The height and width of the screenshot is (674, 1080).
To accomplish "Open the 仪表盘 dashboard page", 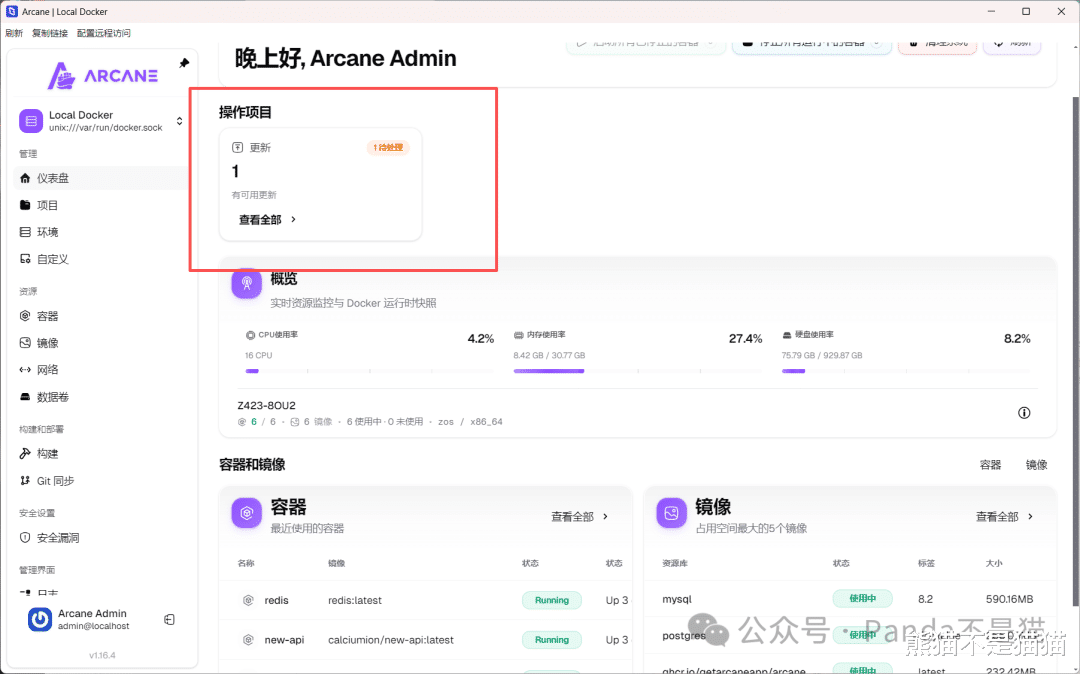I will [101, 178].
